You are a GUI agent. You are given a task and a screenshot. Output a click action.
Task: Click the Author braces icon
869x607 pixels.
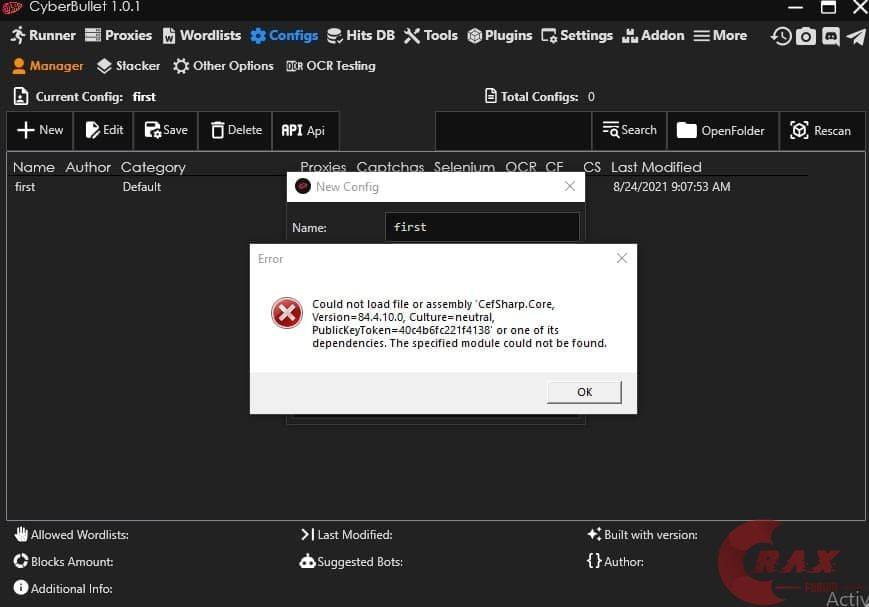pos(594,561)
